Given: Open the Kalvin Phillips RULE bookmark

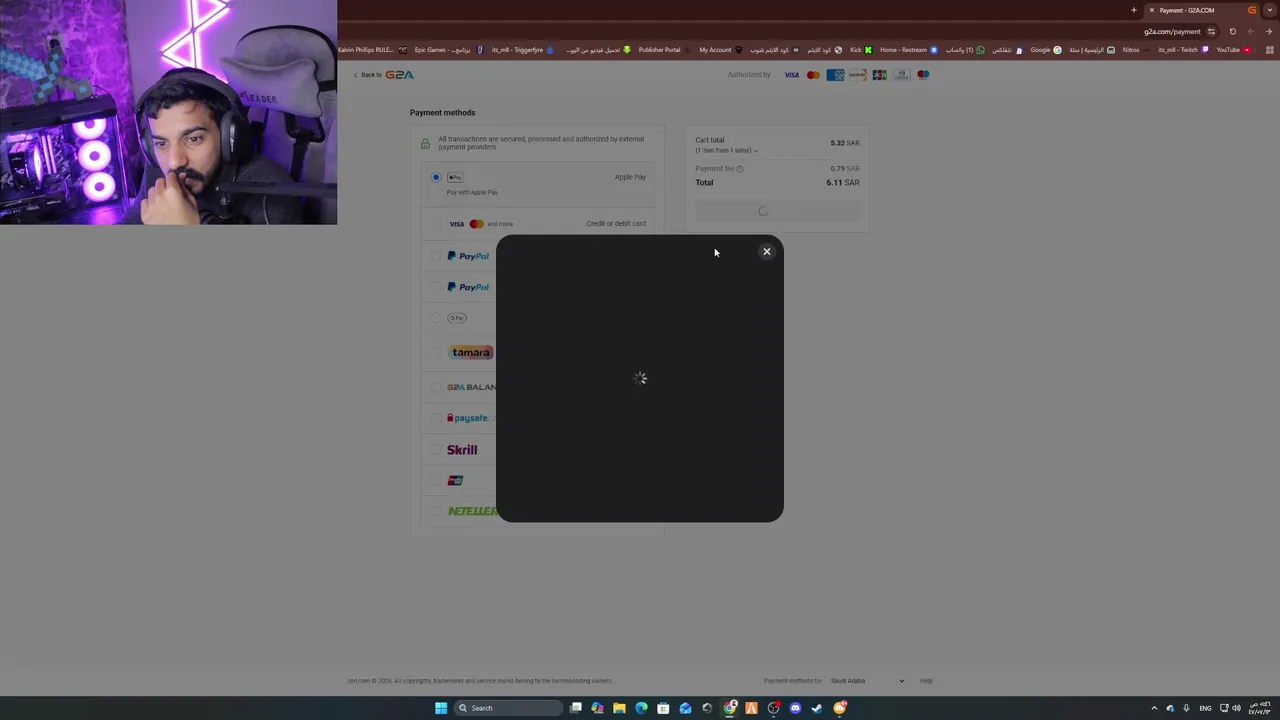Looking at the screenshot, I should coord(371,50).
